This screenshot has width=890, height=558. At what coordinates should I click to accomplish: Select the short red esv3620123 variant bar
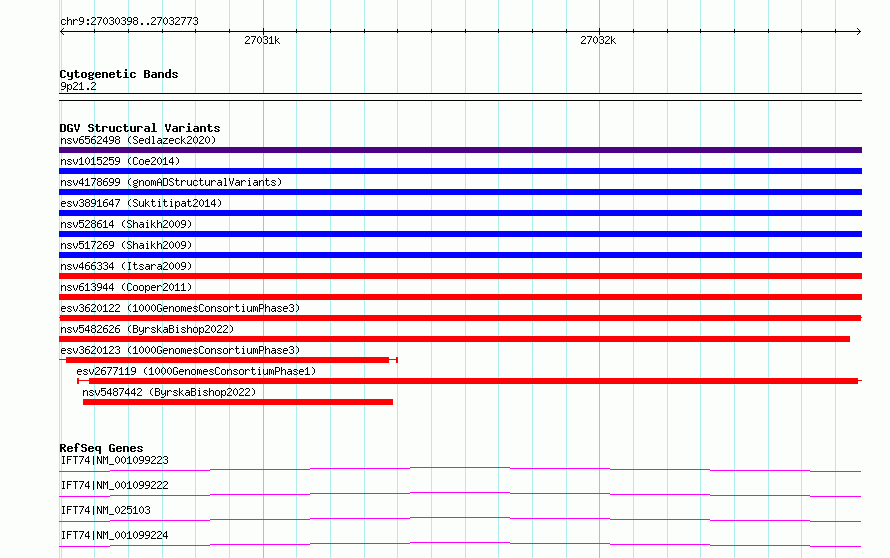point(228,360)
